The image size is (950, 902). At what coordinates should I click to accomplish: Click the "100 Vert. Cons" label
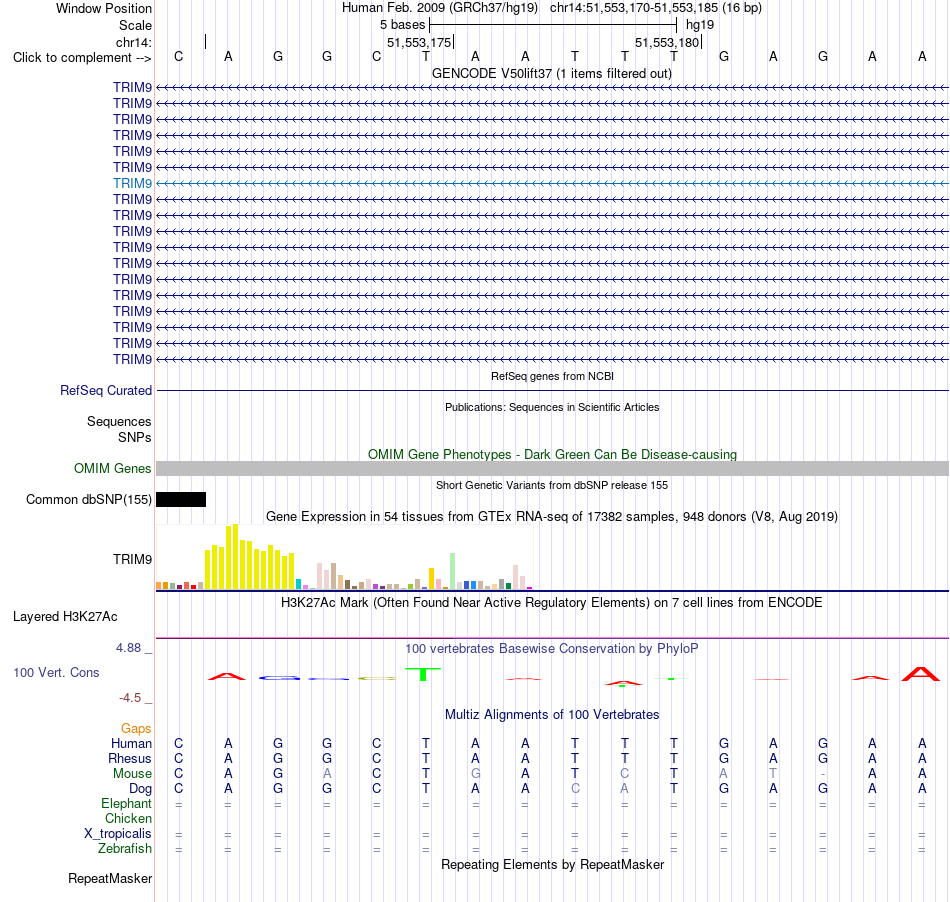tap(56, 672)
